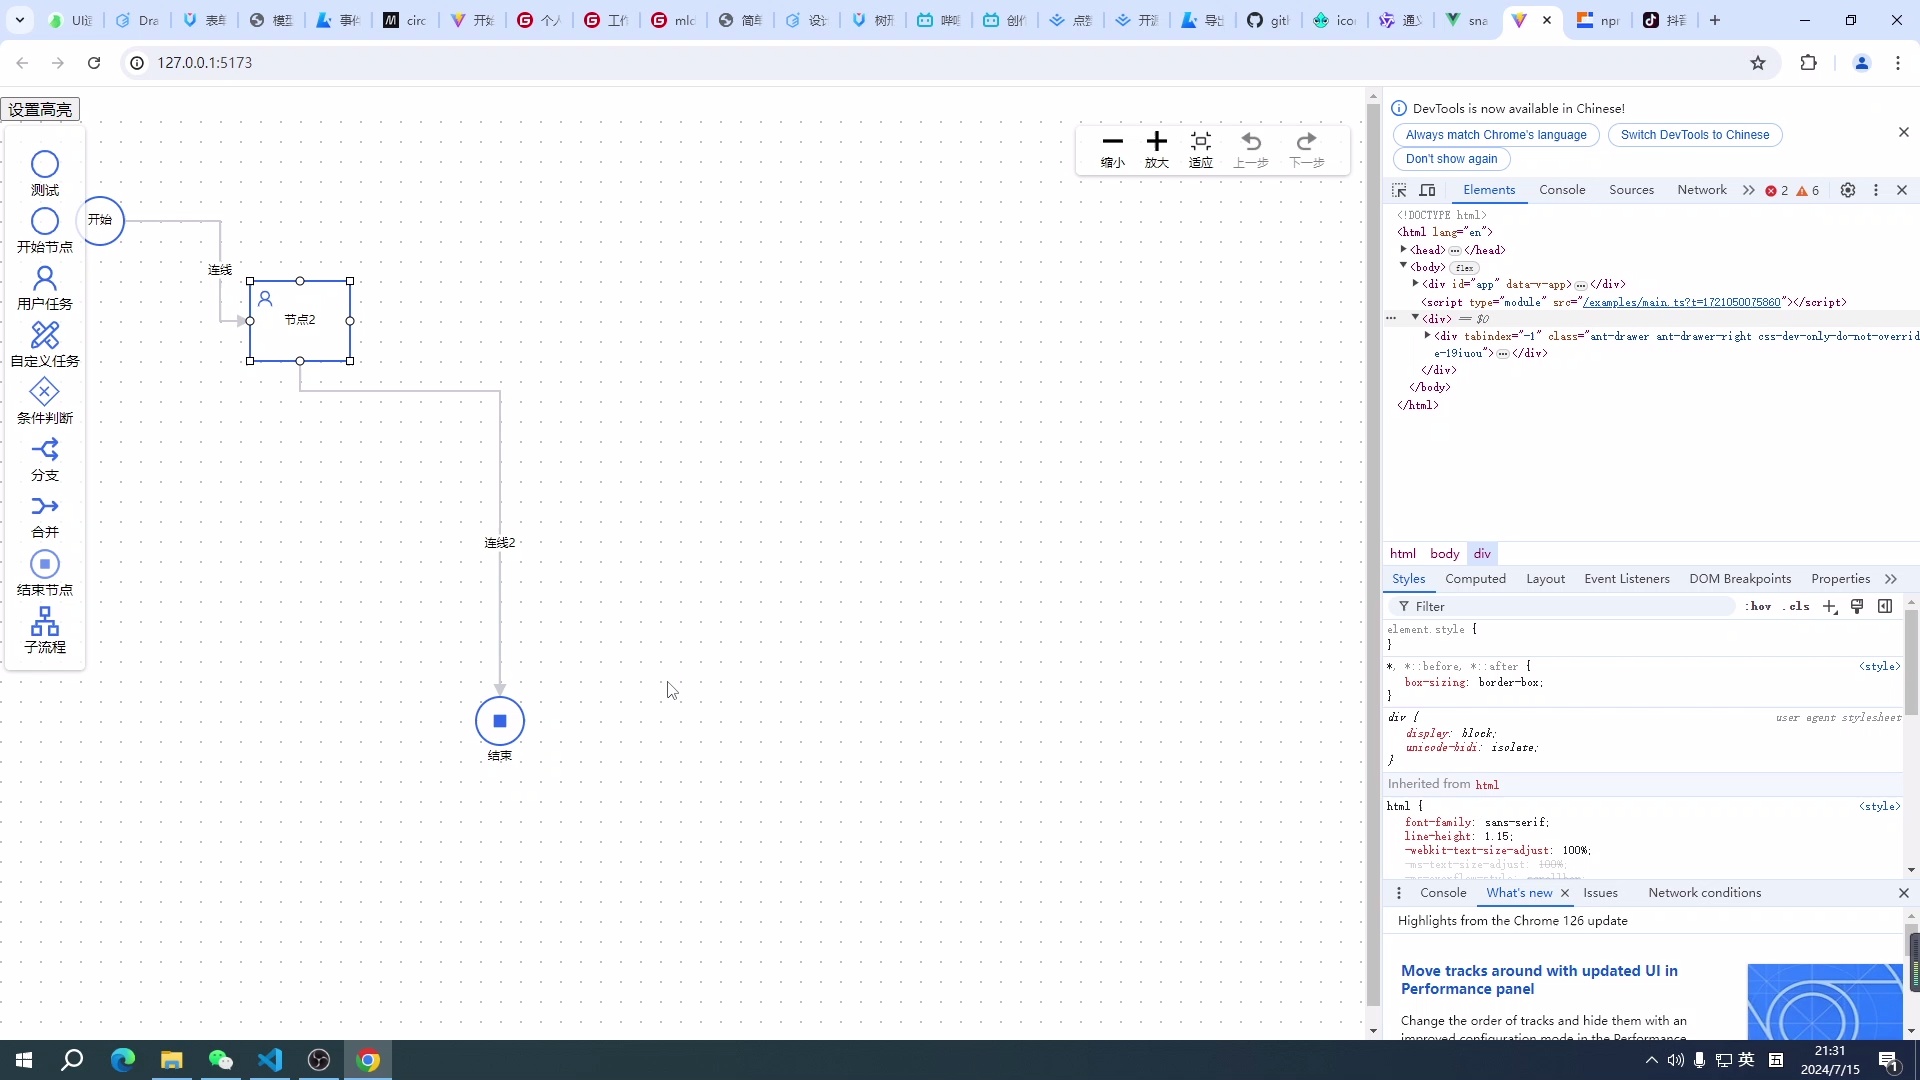Expand the head element node

(x=1404, y=250)
